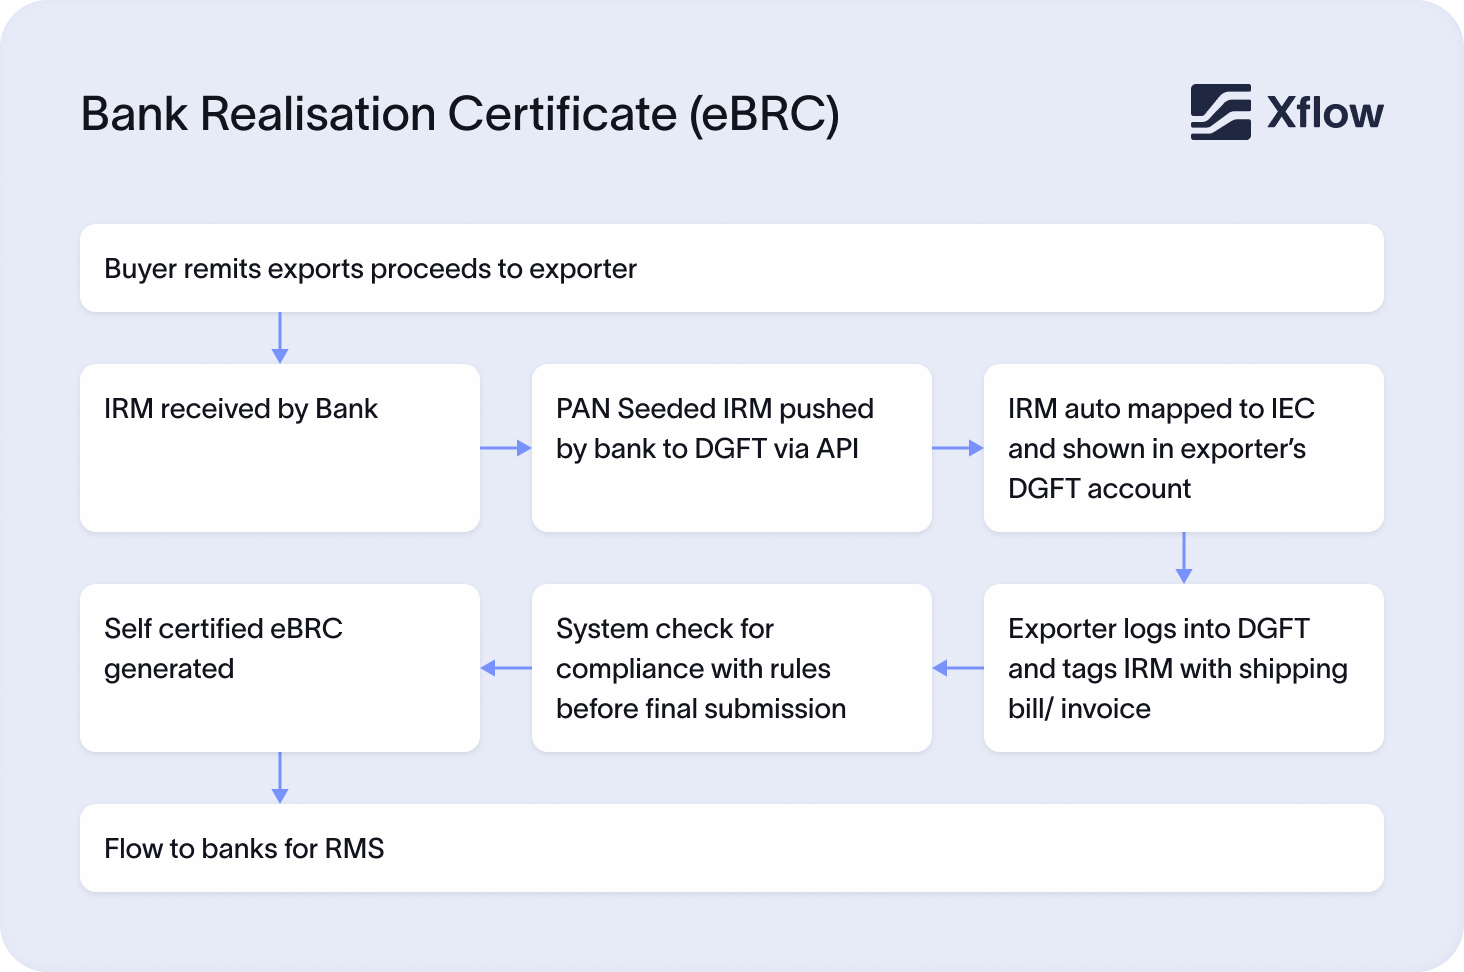Click the arrow between 'IRM received by Bank' and 'PAN Seeded IRM'

(505, 448)
